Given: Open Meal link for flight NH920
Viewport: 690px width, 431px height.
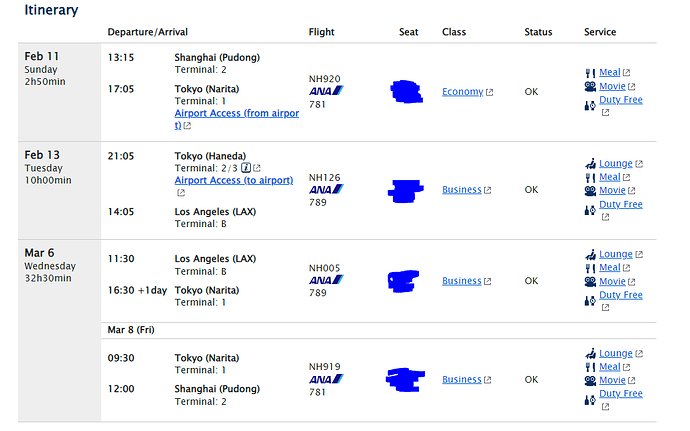Looking at the screenshot, I should coord(609,72).
